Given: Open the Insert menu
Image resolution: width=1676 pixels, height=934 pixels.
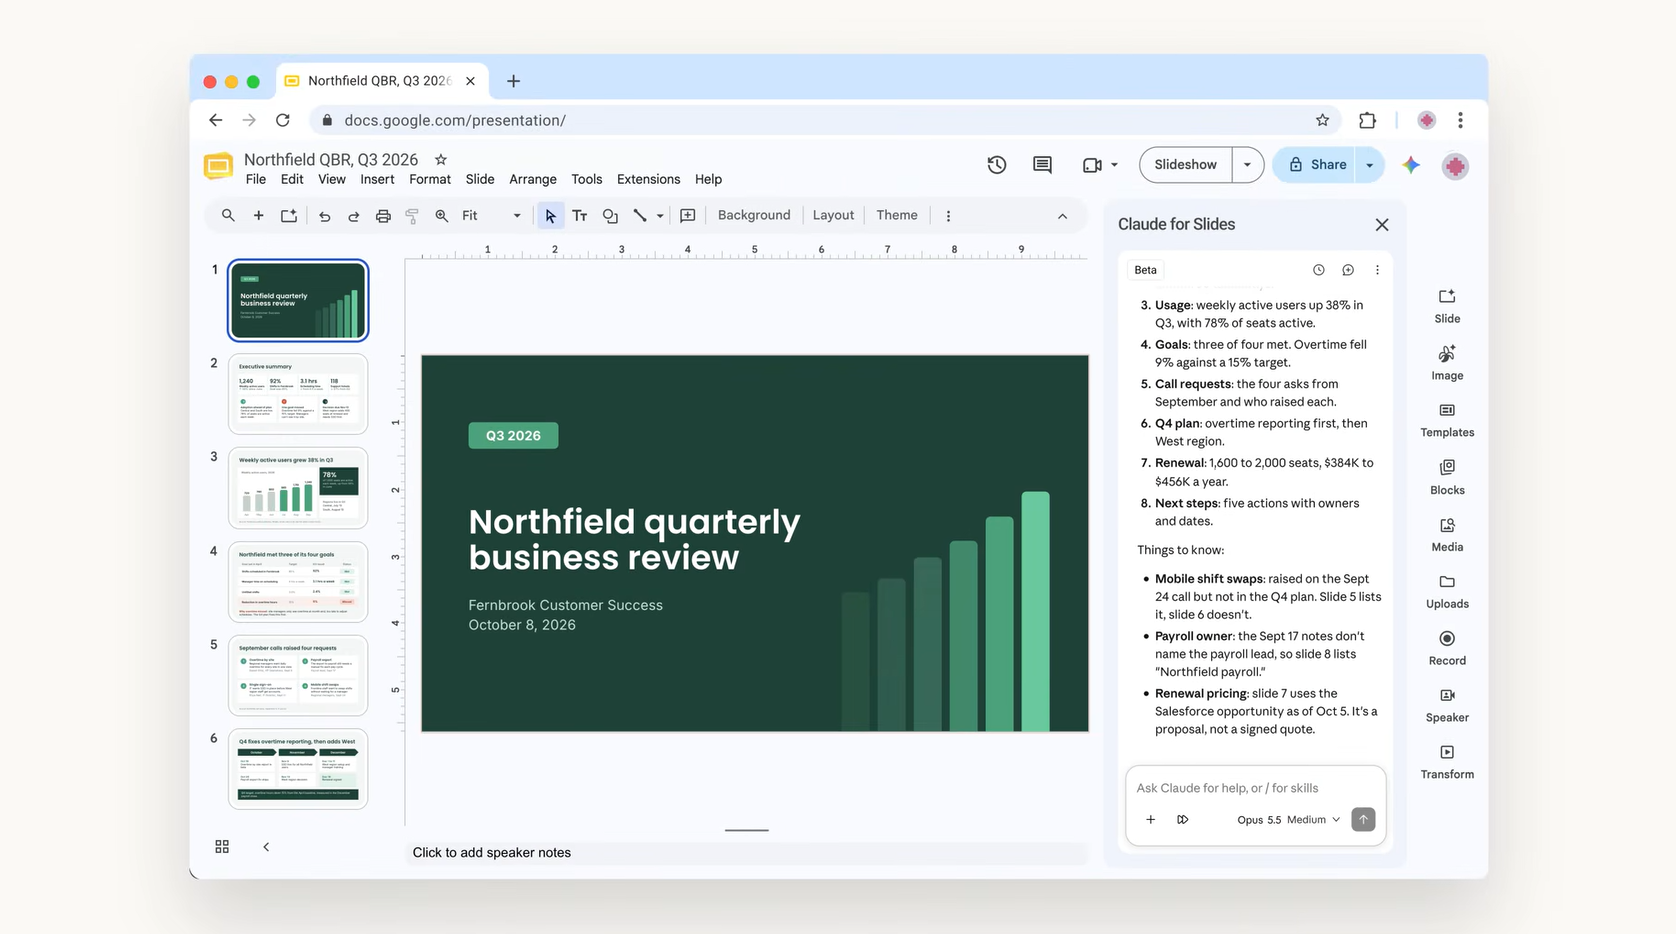Looking at the screenshot, I should [377, 180].
